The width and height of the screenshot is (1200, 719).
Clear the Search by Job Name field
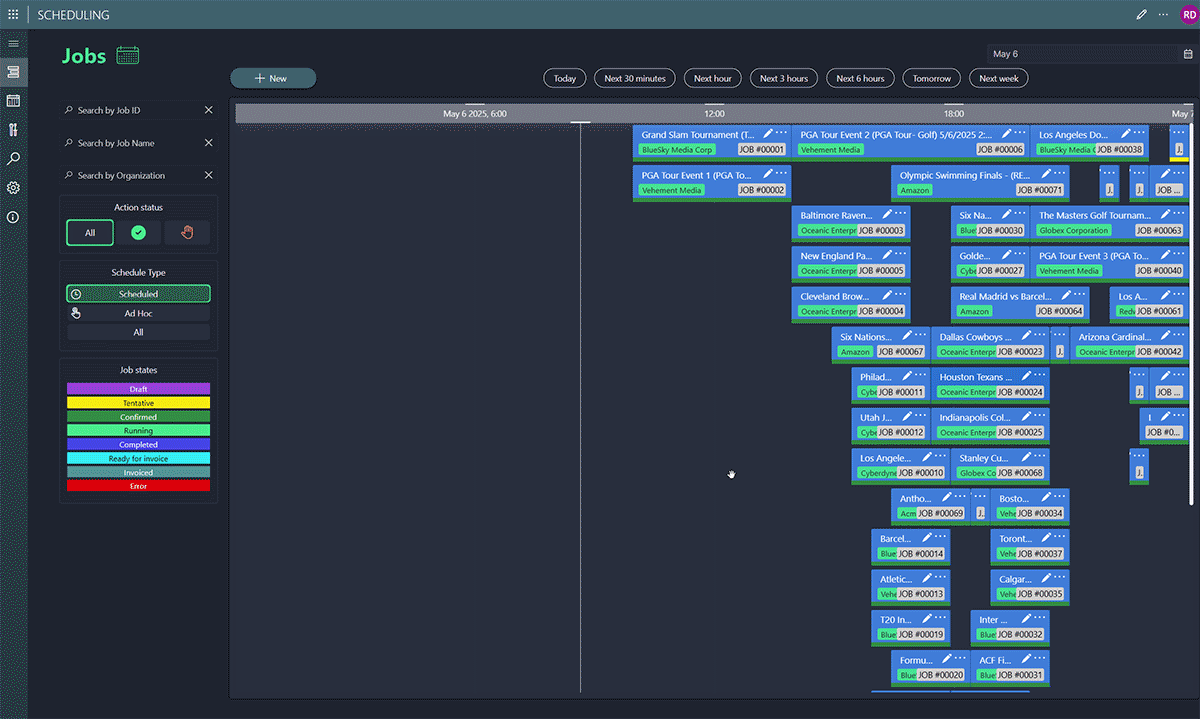209,143
